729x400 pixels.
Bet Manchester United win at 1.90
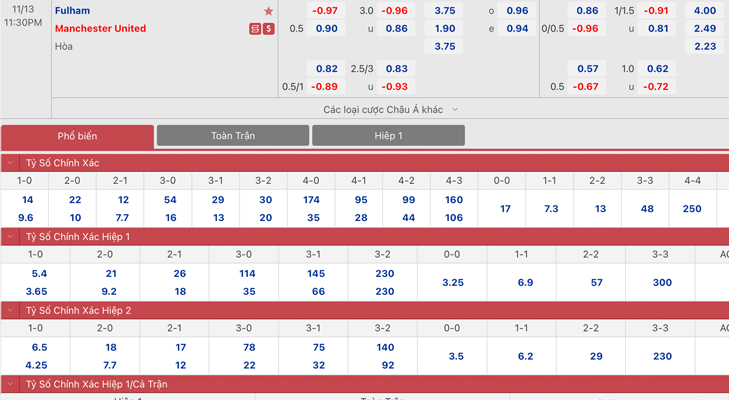[444, 28]
